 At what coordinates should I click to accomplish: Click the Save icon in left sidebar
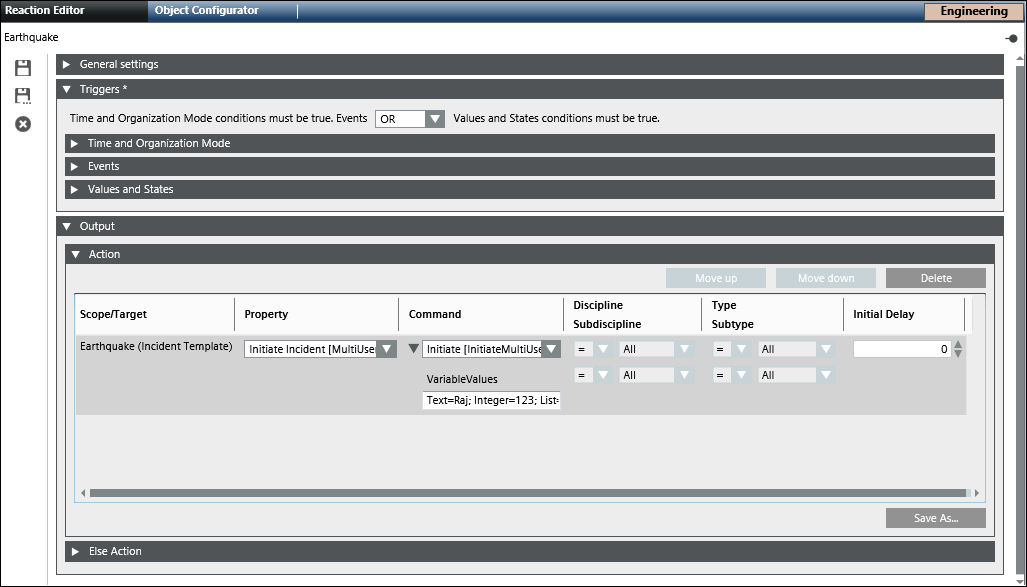coord(23,68)
